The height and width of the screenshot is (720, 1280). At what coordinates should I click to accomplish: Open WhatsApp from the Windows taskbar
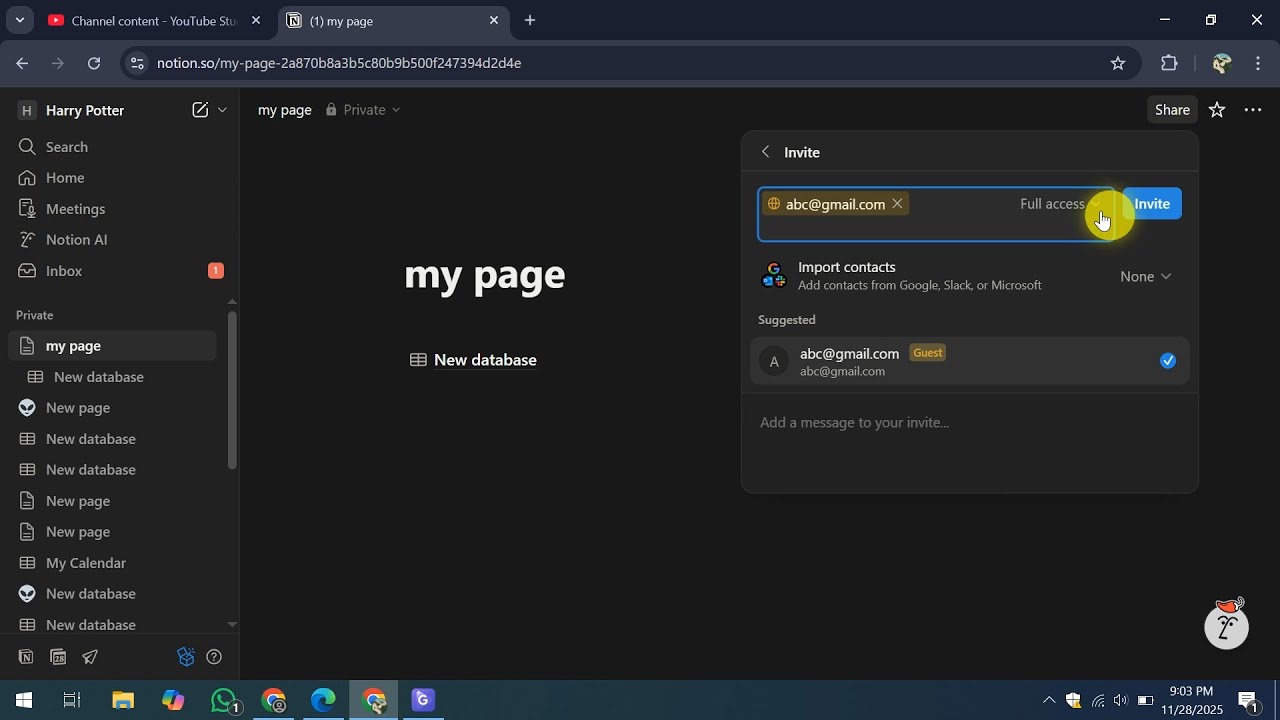(x=225, y=700)
